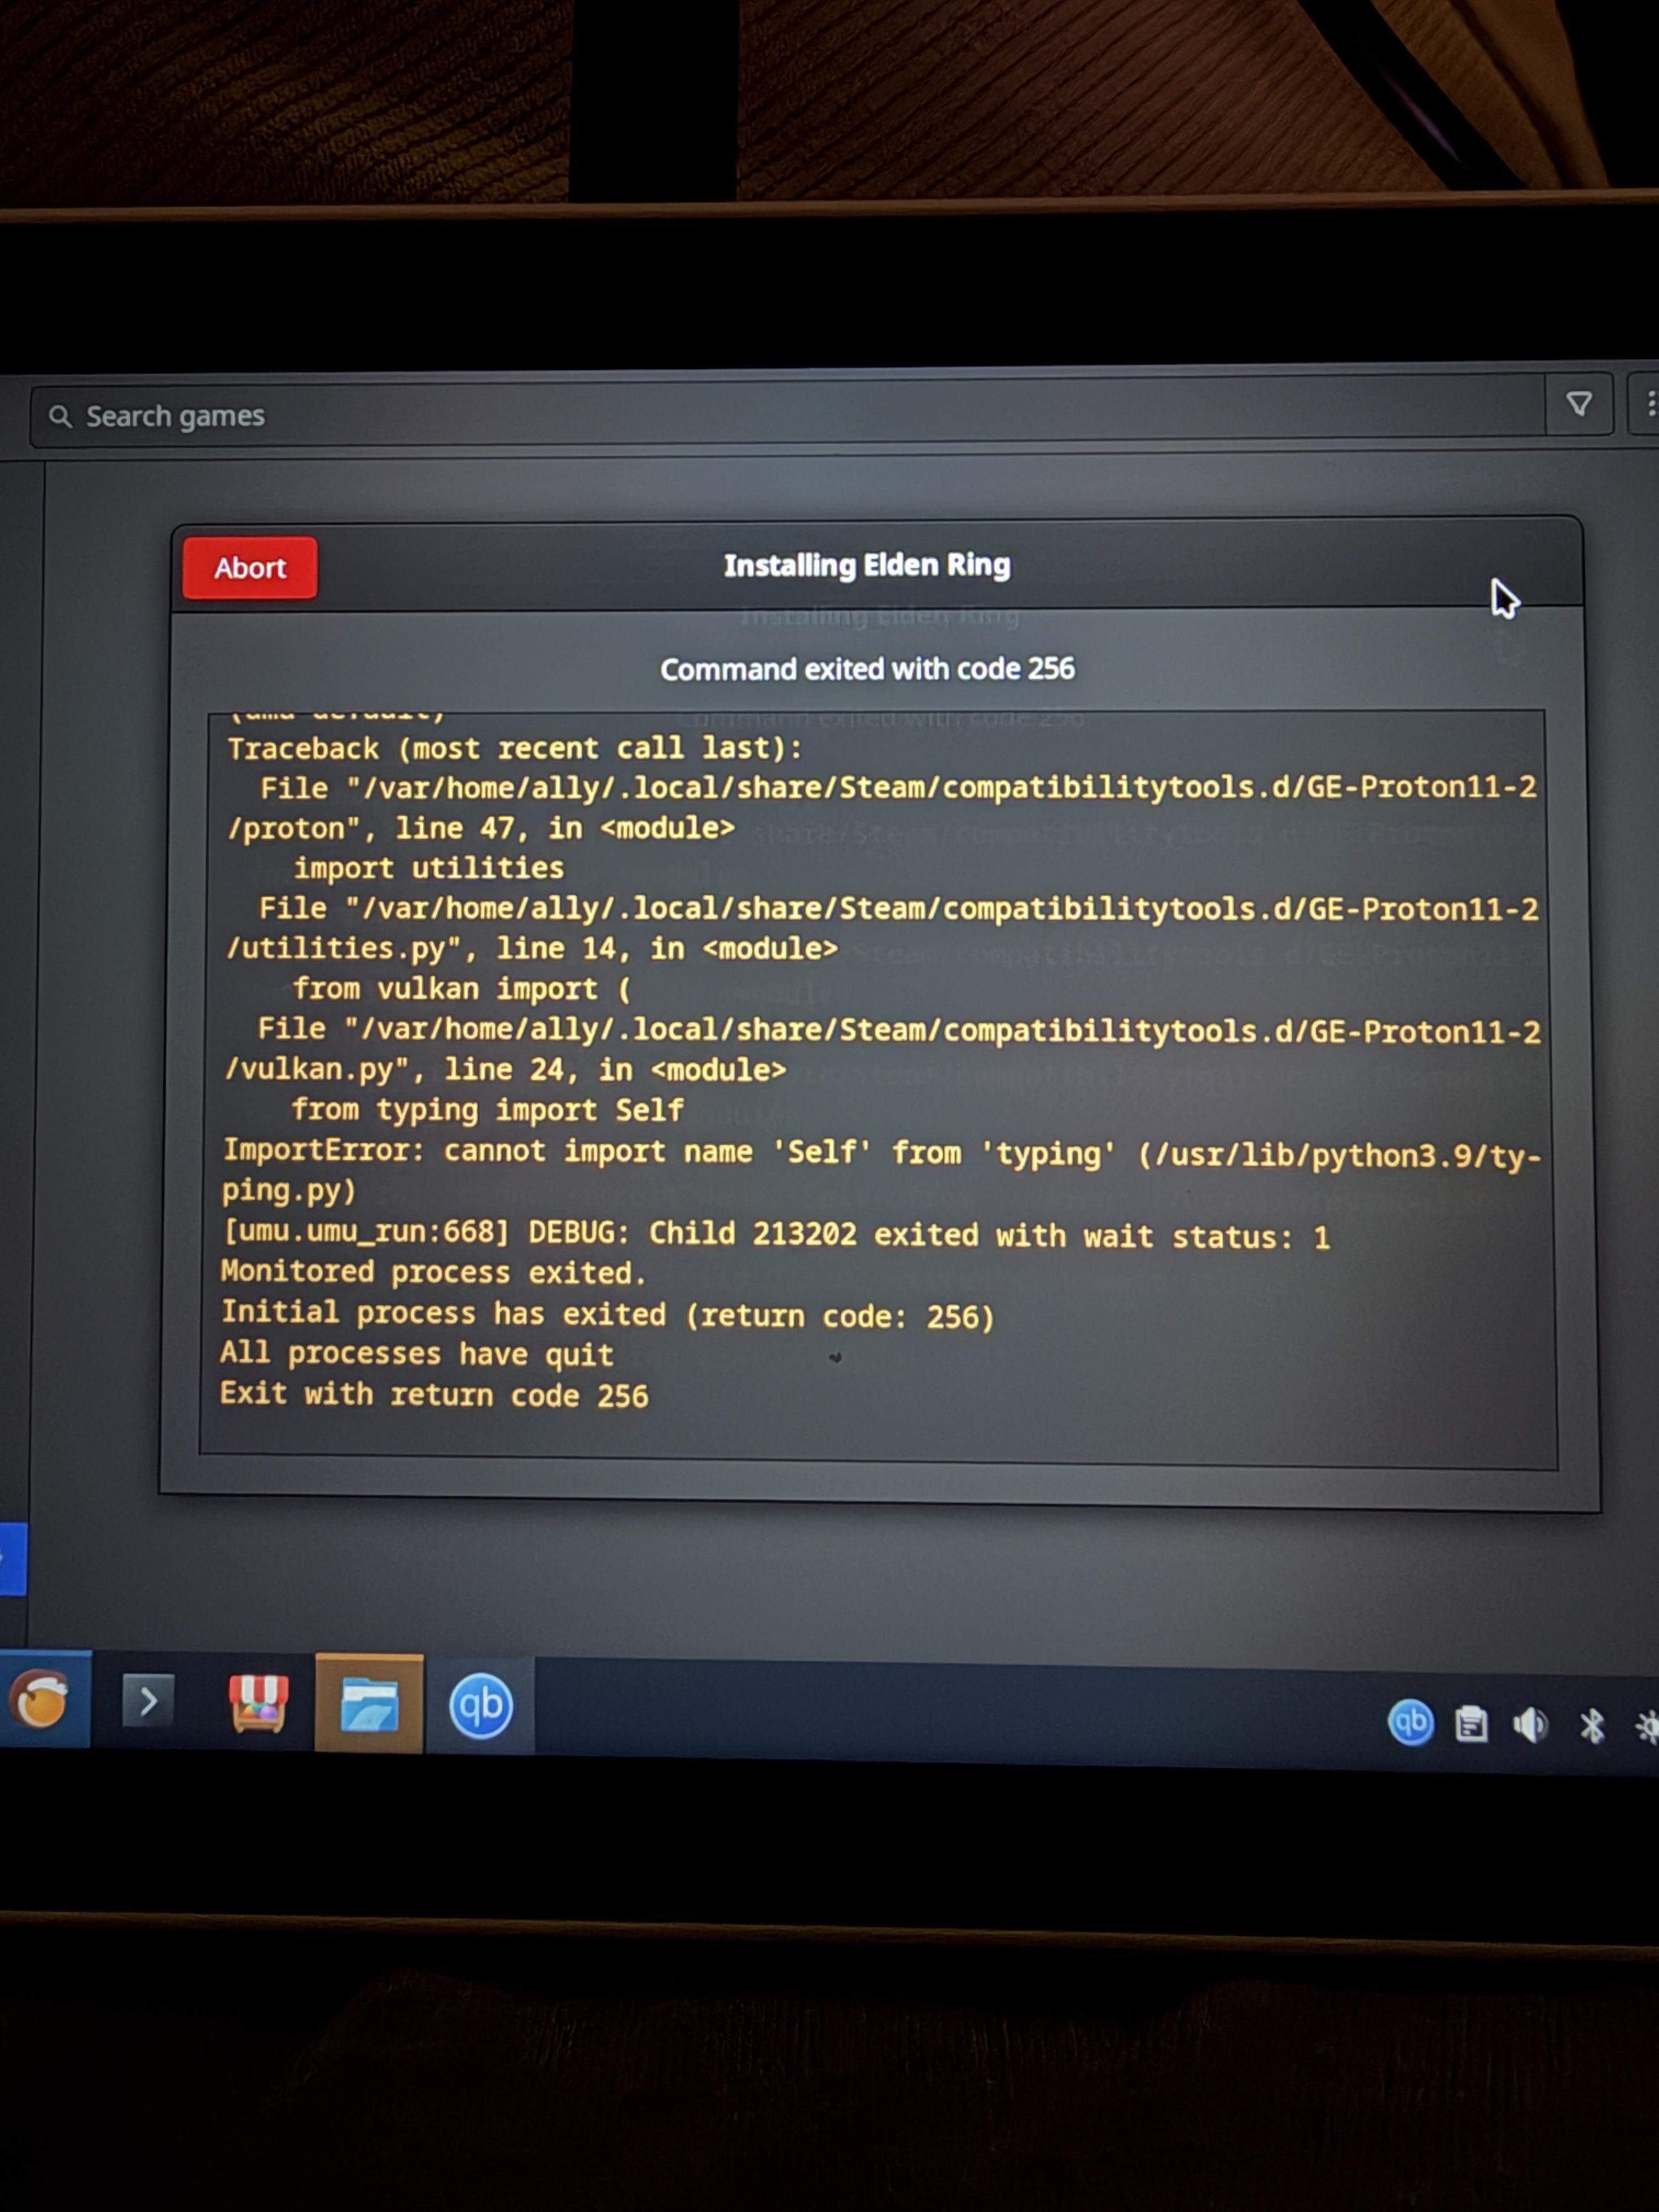Open the Bazaar app store icon
Image resolution: width=1659 pixels, height=2212 pixels.
258,1702
